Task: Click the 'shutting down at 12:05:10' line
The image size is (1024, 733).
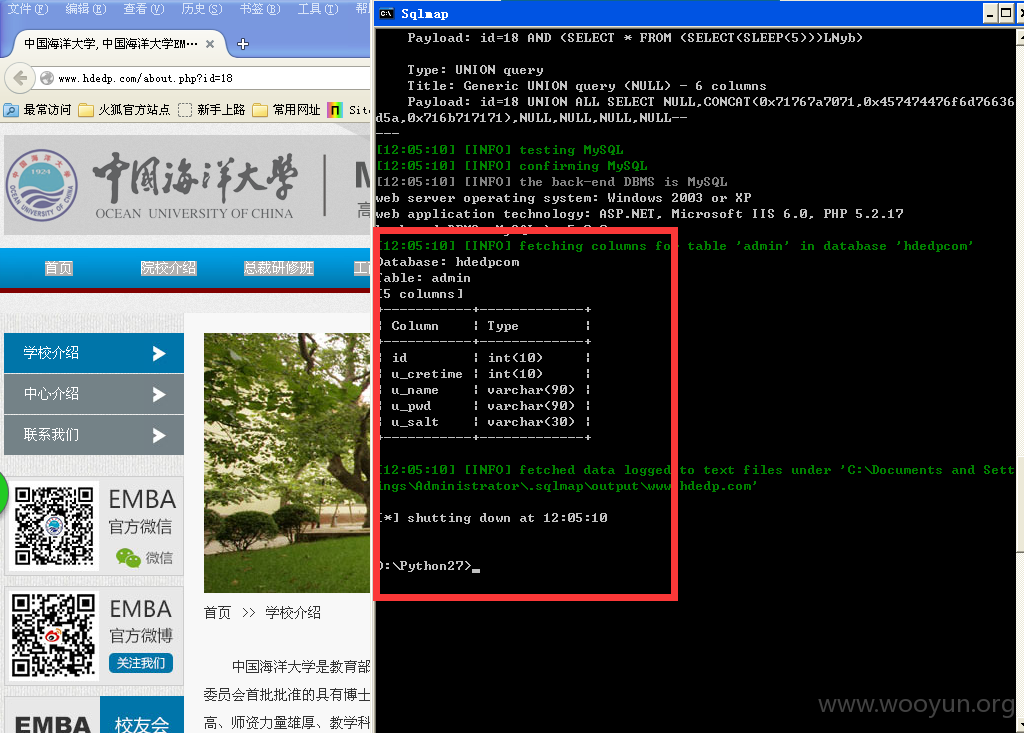Action: click(x=493, y=518)
